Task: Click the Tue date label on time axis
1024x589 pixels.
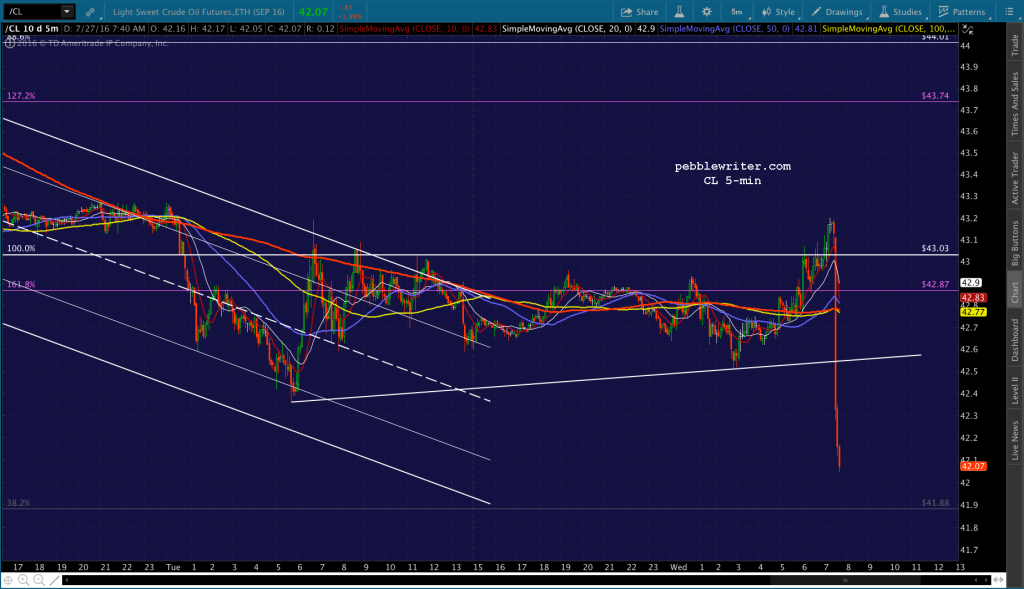Action: coord(173,567)
